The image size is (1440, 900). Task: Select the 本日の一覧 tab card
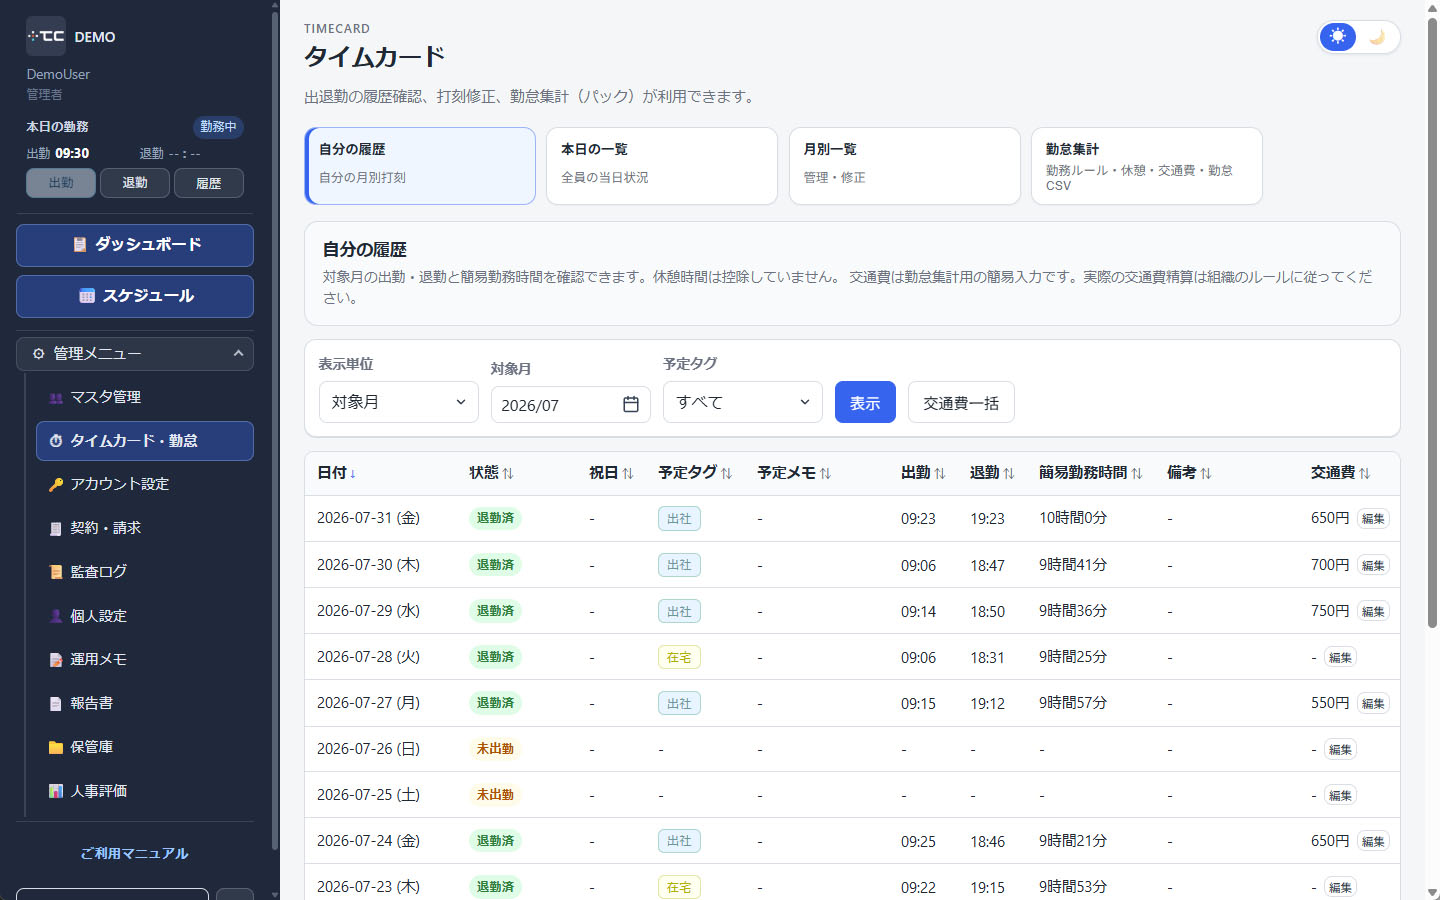pyautogui.click(x=662, y=166)
